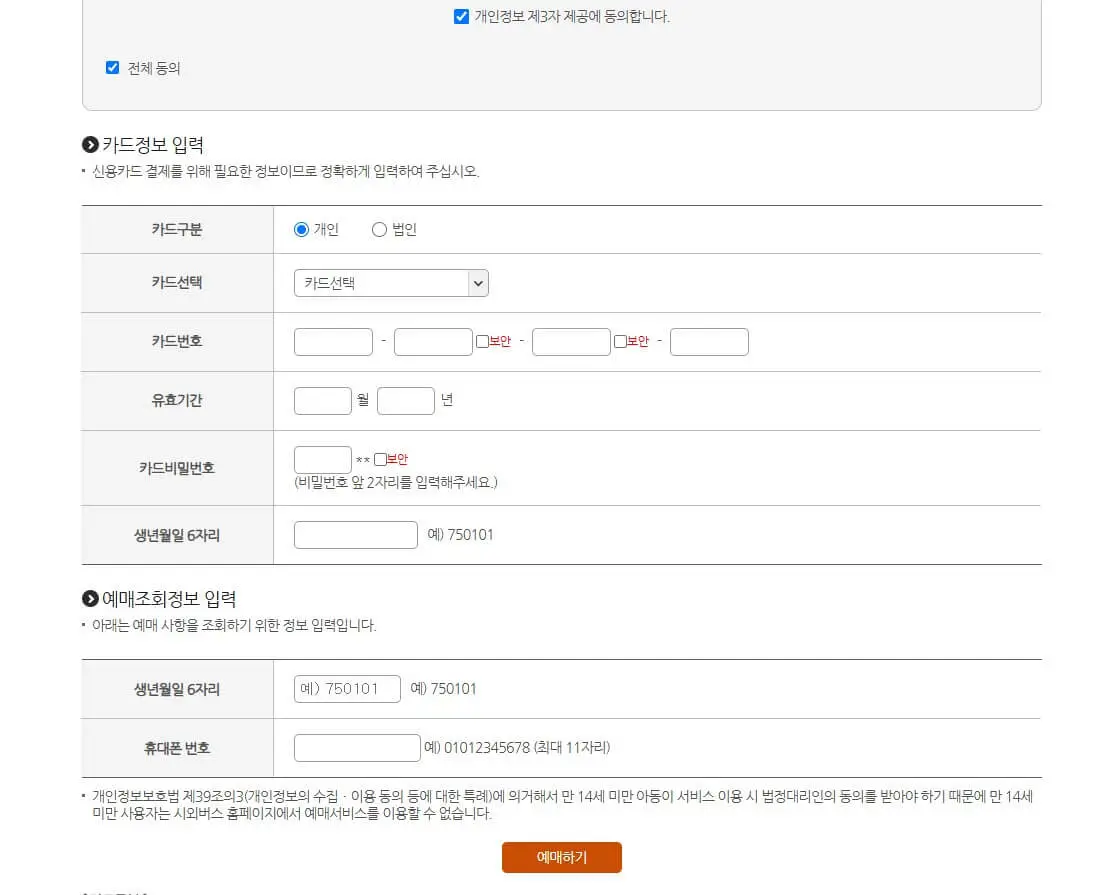The image size is (1093, 895).
Task: Uncheck the 개인정보 제3자 제공 동의 checkbox
Action: tap(461, 16)
